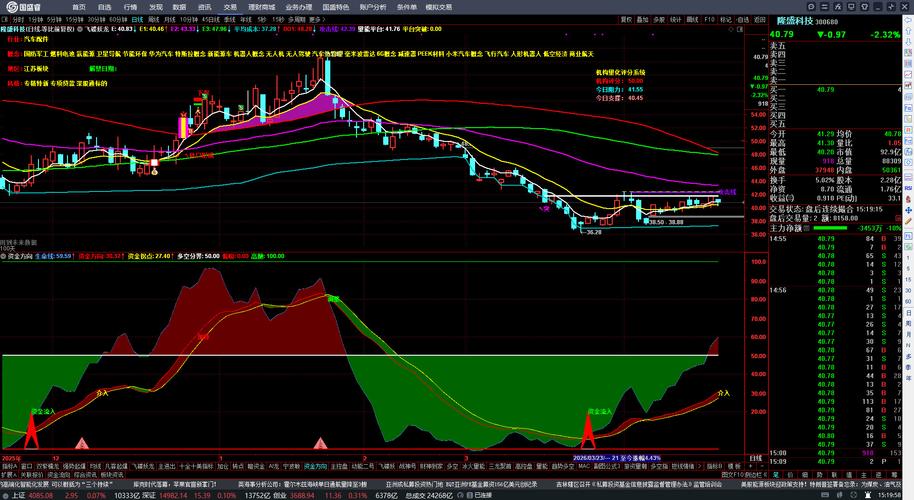This screenshot has height=500, width=914.
Task: Click the 复权 button
Action: pos(626,19)
